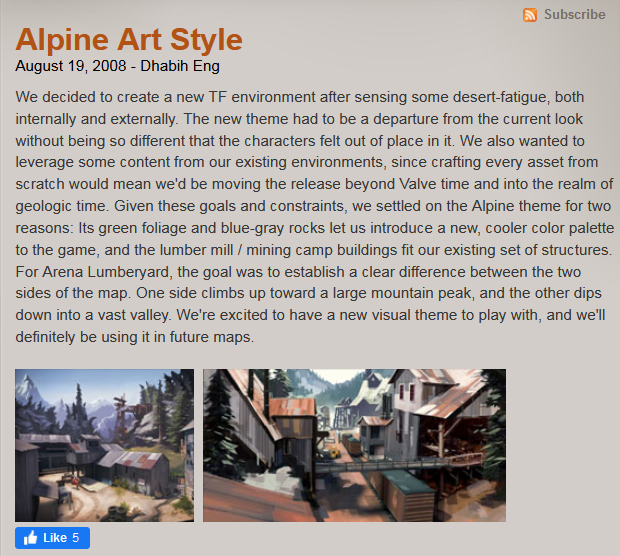The height and width of the screenshot is (556, 620).
Task: Open the right concept art thumbnail
Action: [354, 445]
